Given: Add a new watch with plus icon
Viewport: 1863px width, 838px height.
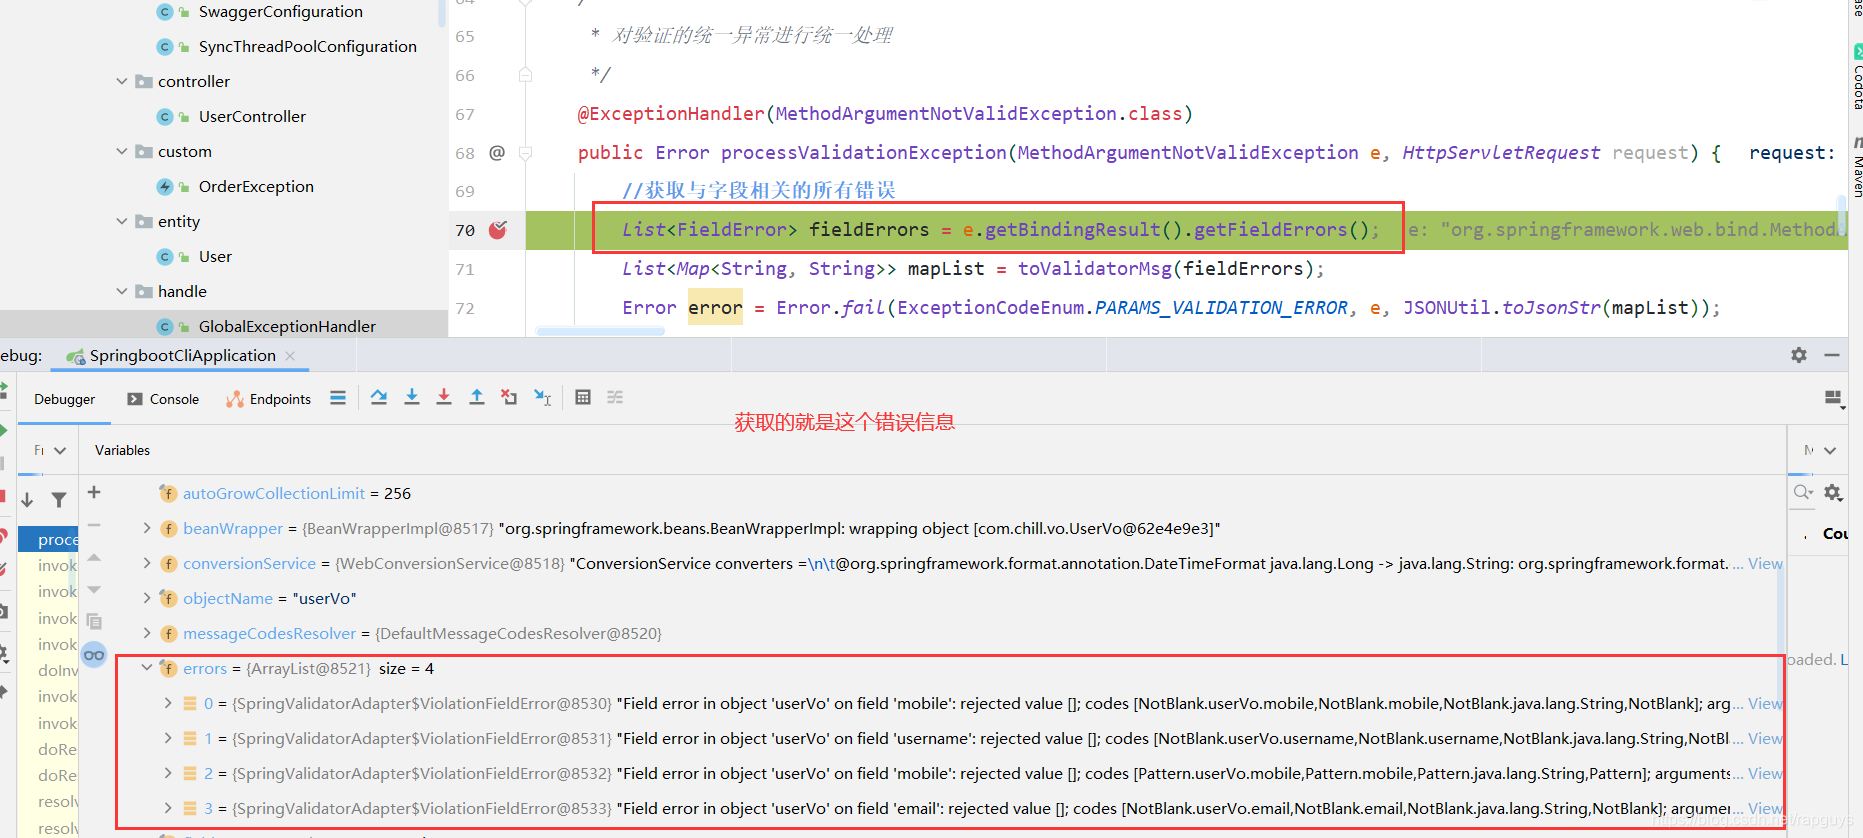Looking at the screenshot, I should click(94, 492).
